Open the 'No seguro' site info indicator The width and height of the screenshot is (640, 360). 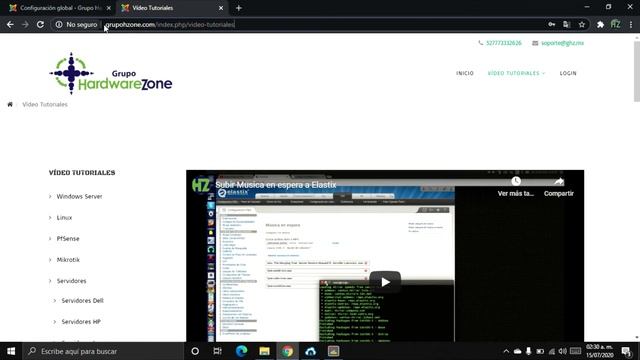pyautogui.click(x=76, y=24)
